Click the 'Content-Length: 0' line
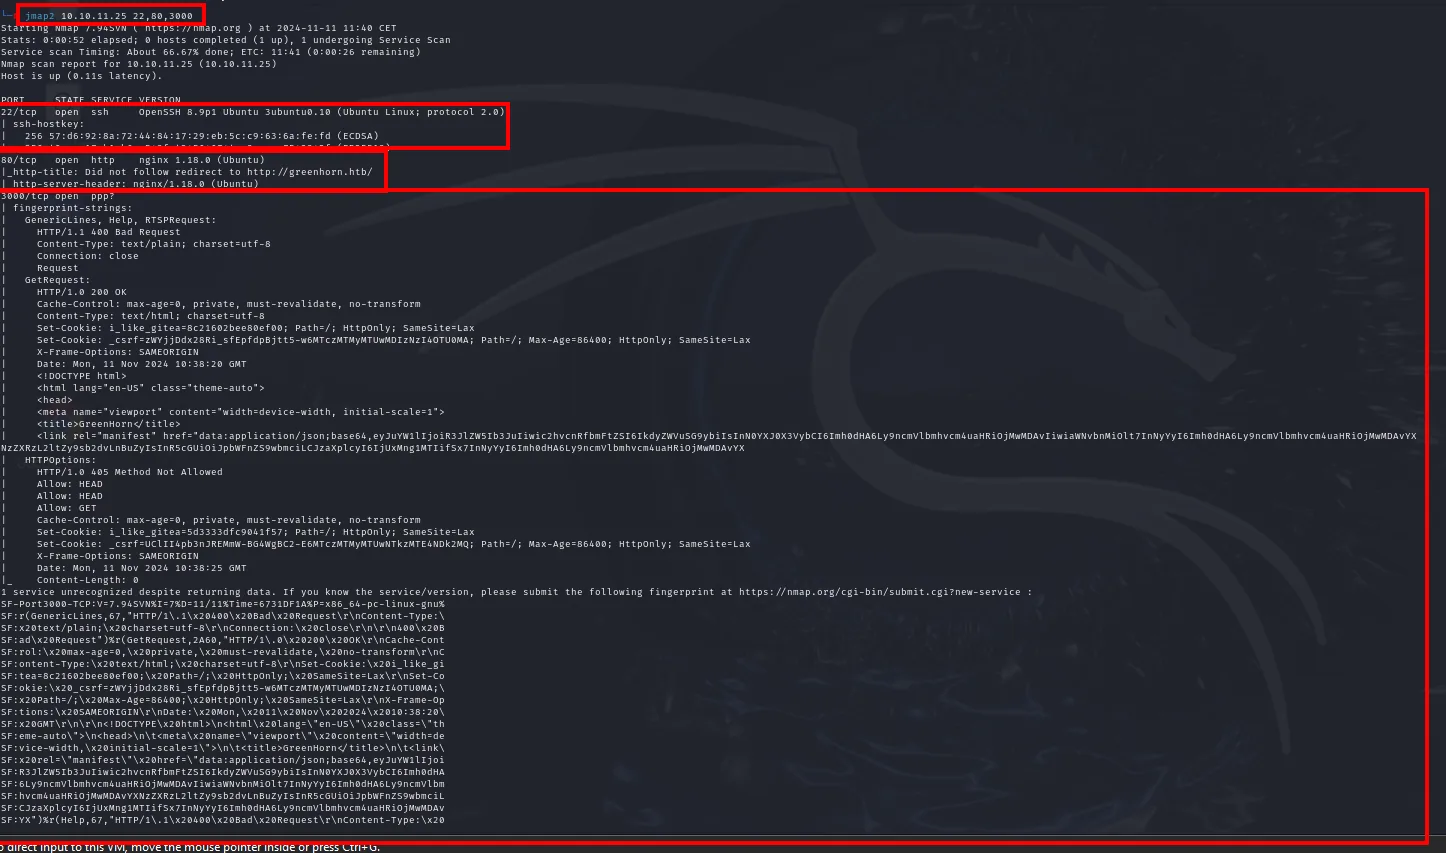 point(88,580)
